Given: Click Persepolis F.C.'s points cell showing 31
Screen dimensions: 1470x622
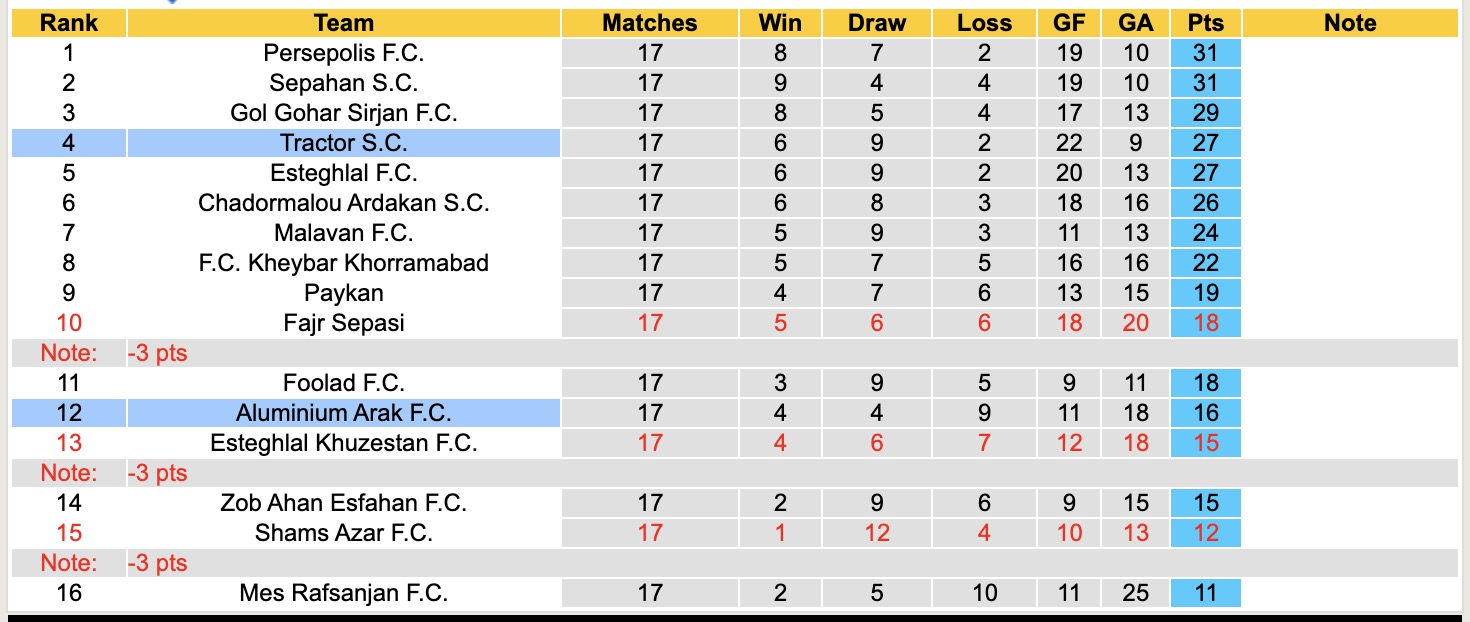Looking at the screenshot, I should coord(1205,53).
